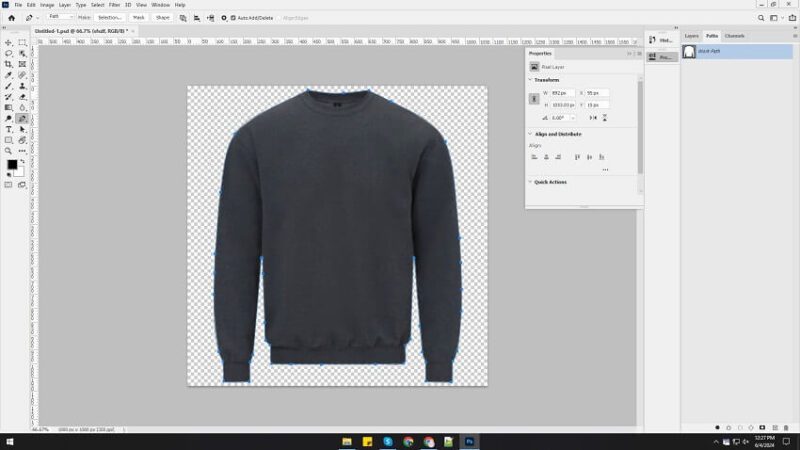The width and height of the screenshot is (800, 450).
Task: Select the Frame tool
Action: [x=22, y=64]
